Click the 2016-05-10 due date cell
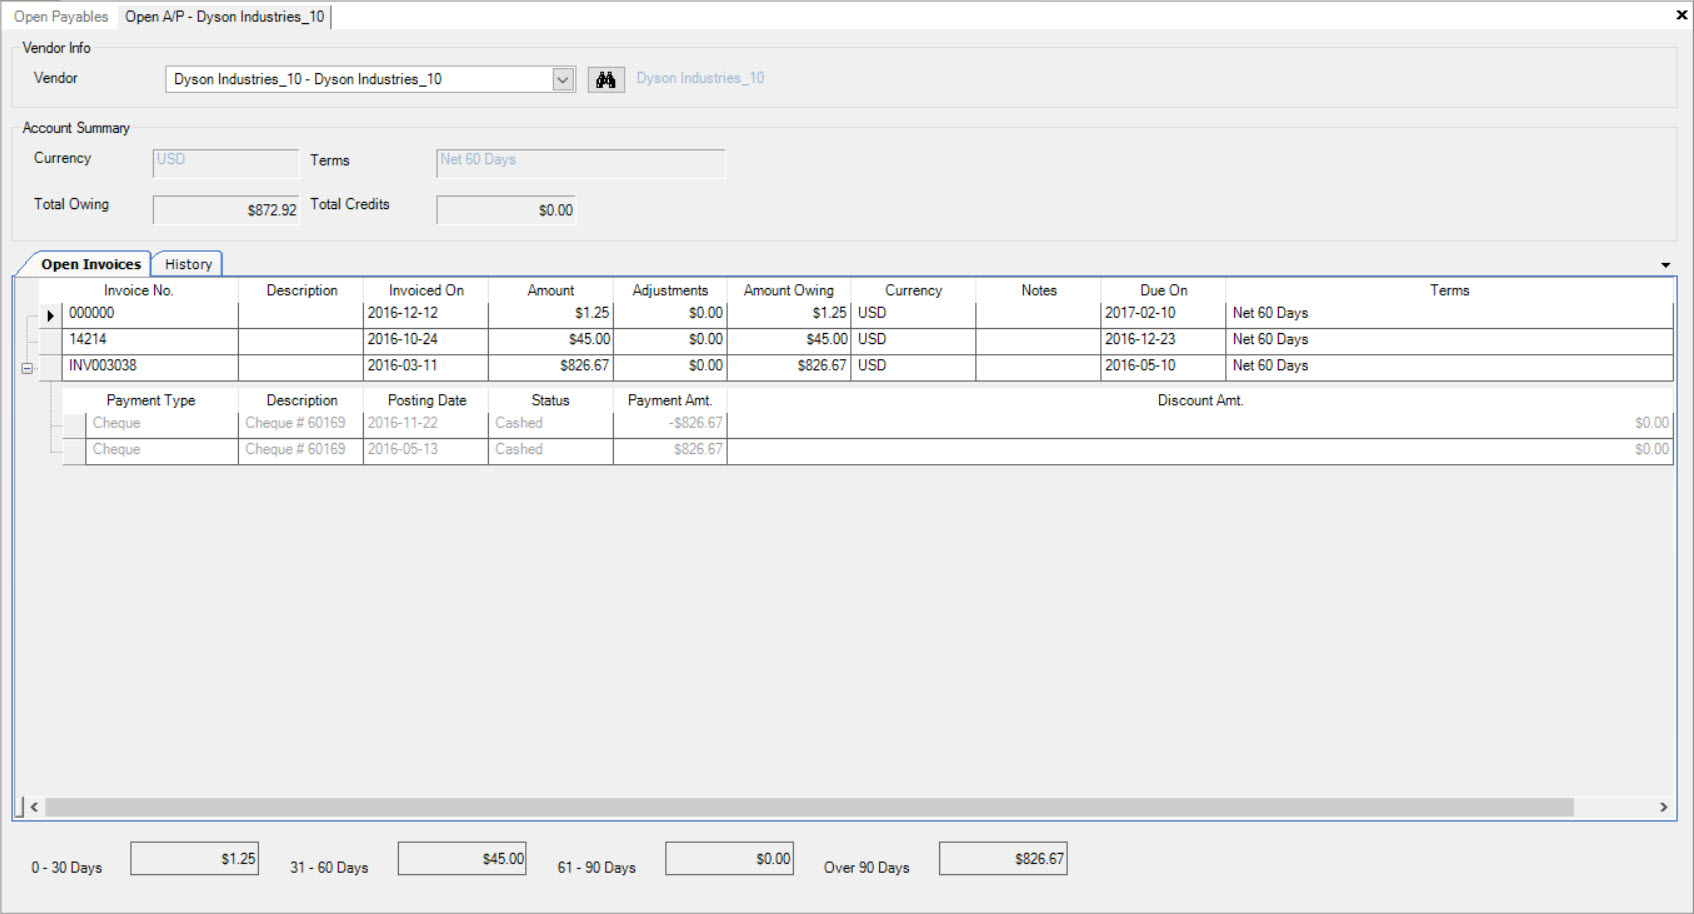 click(x=1164, y=366)
